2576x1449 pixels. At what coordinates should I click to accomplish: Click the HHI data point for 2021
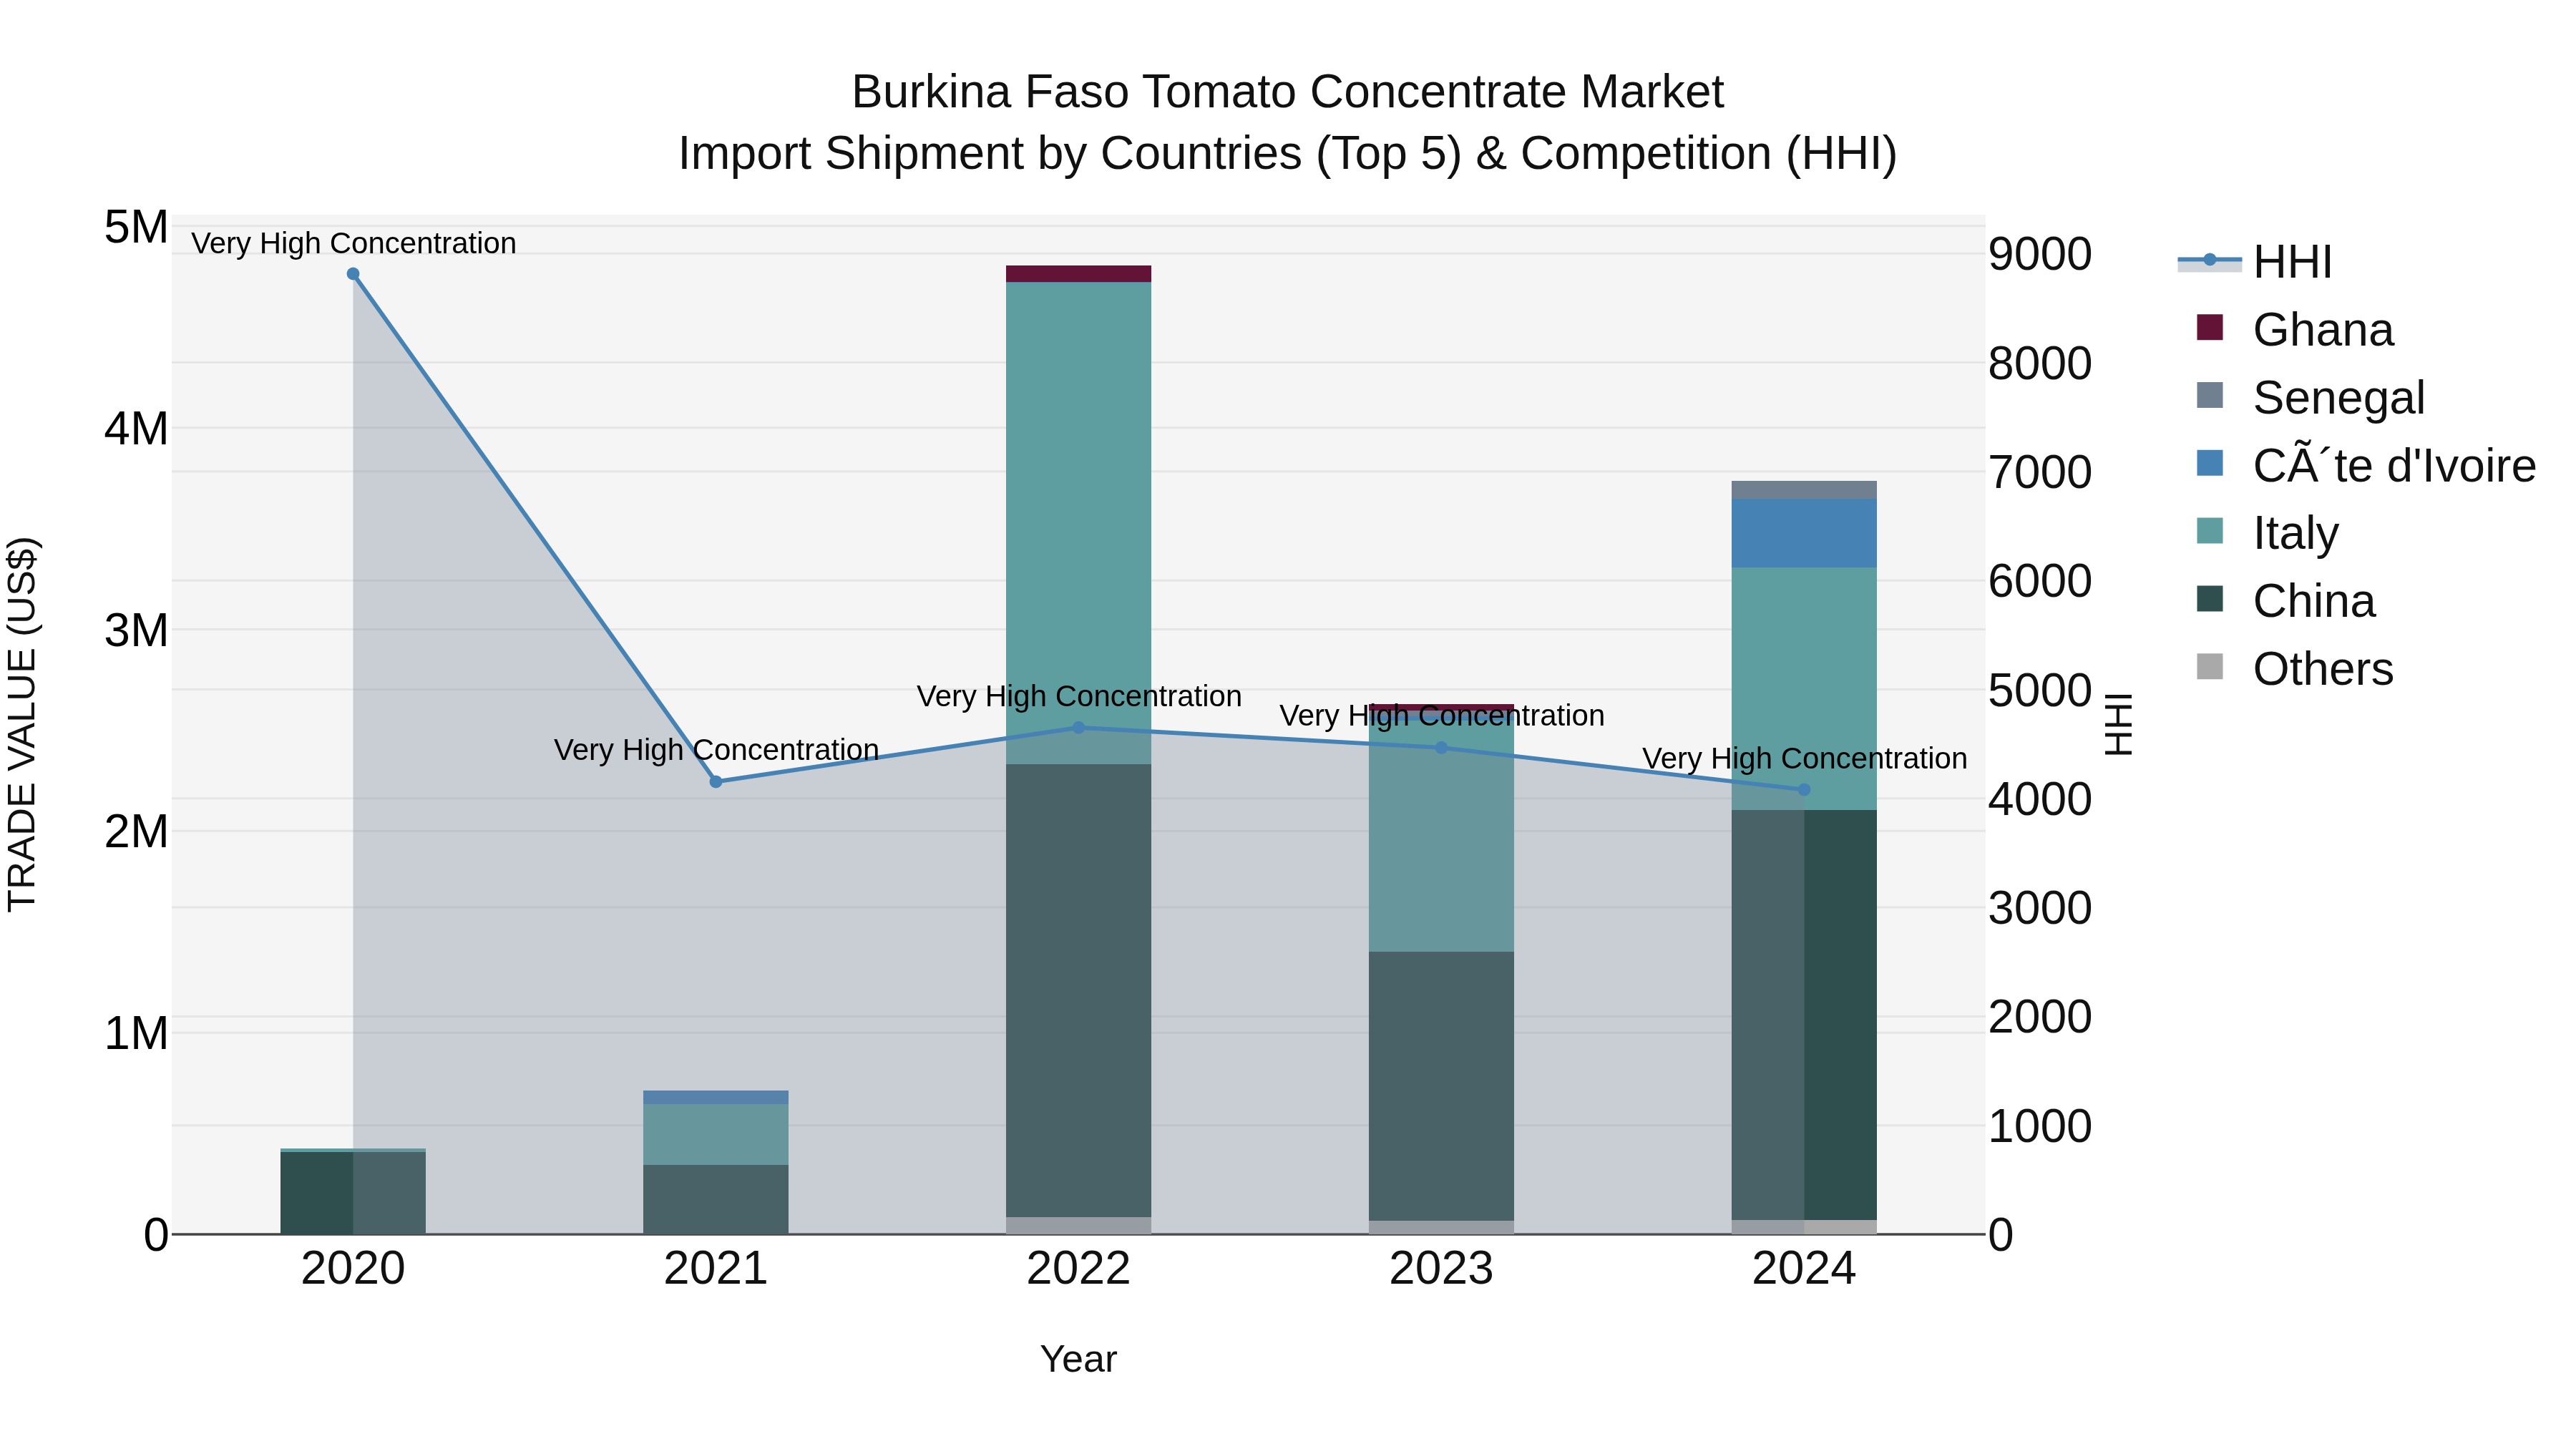716,782
